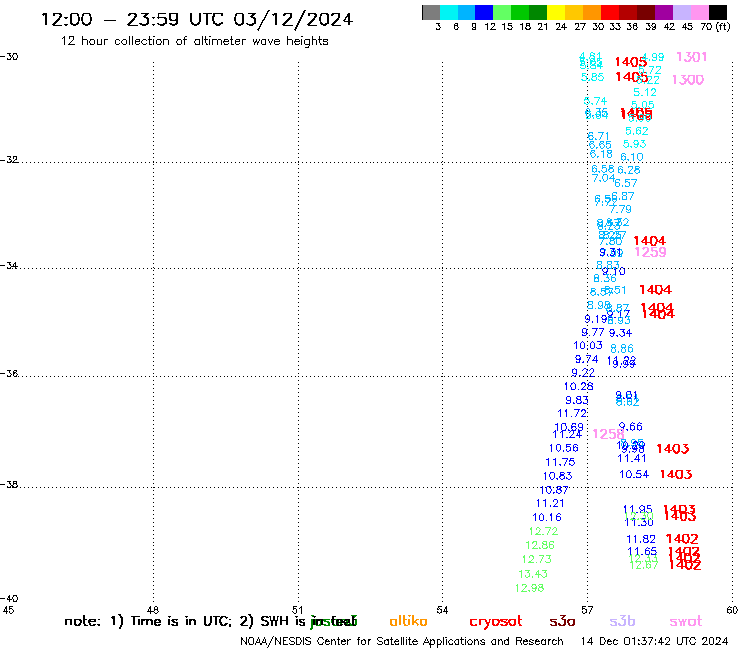Click the '14 Dec 01:37:42 UTC 2024' timestamp
Viewport: 740px width, 650px height.
click(x=654, y=641)
